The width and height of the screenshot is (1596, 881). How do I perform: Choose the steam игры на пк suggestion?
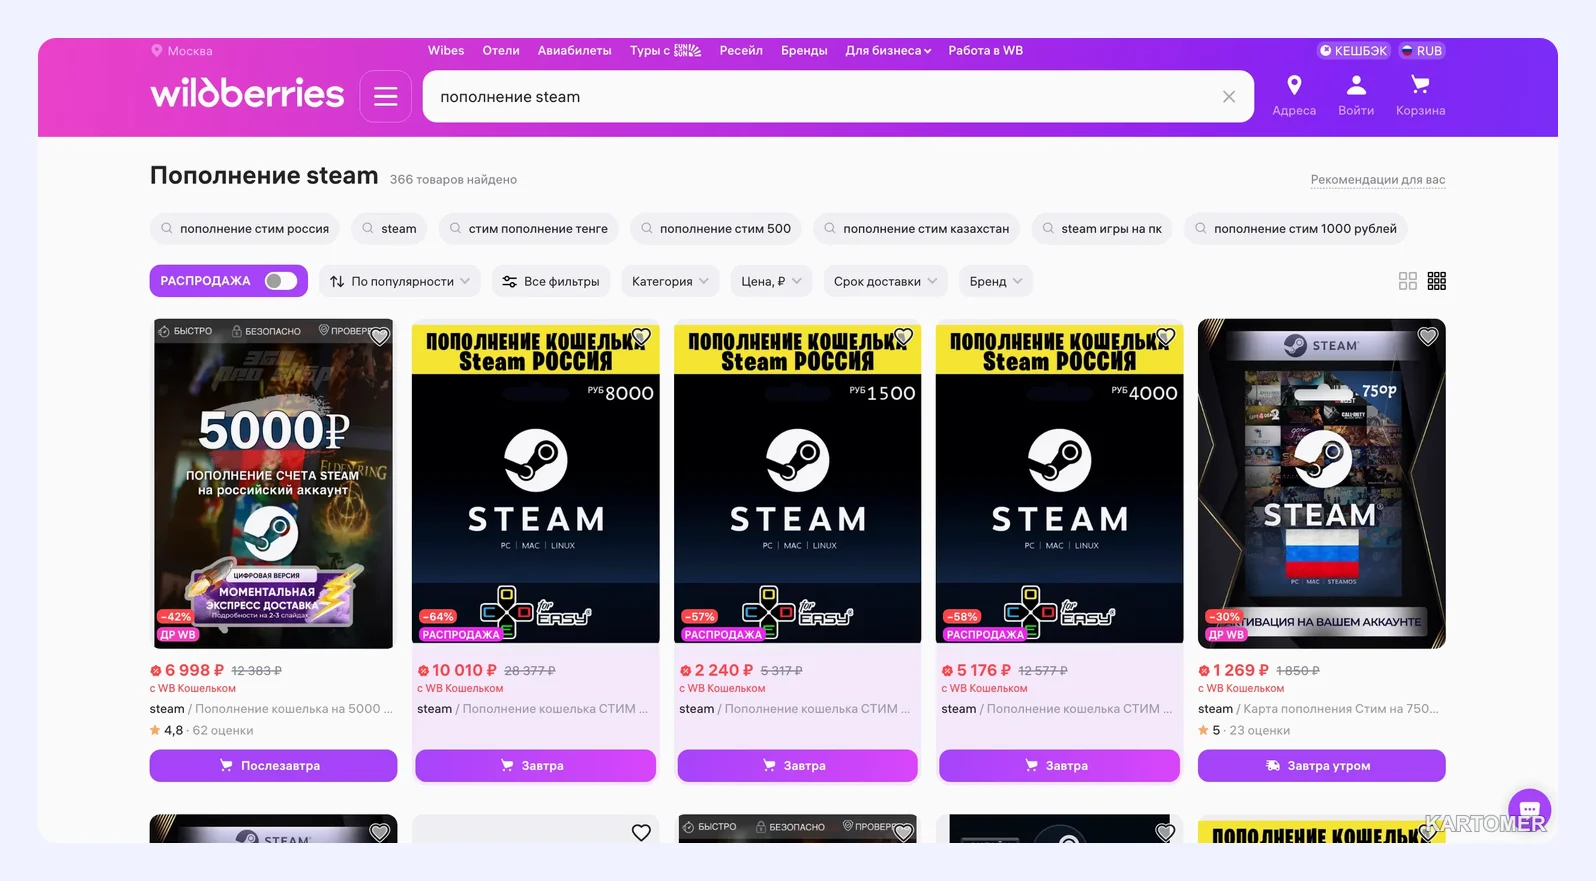click(1102, 229)
